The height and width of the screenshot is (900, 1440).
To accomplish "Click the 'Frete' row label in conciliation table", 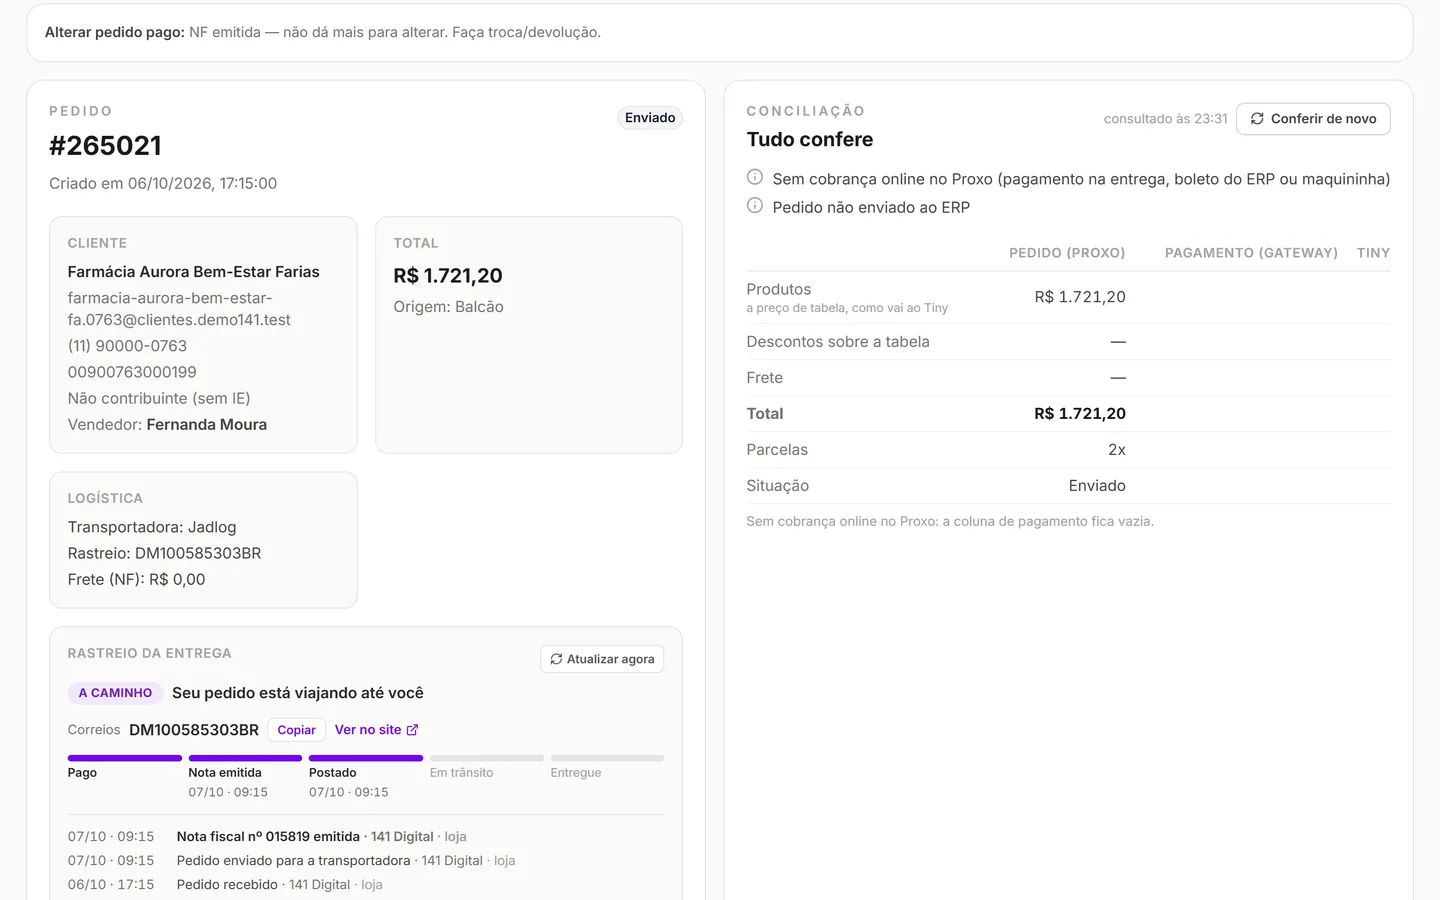I will 765,378.
